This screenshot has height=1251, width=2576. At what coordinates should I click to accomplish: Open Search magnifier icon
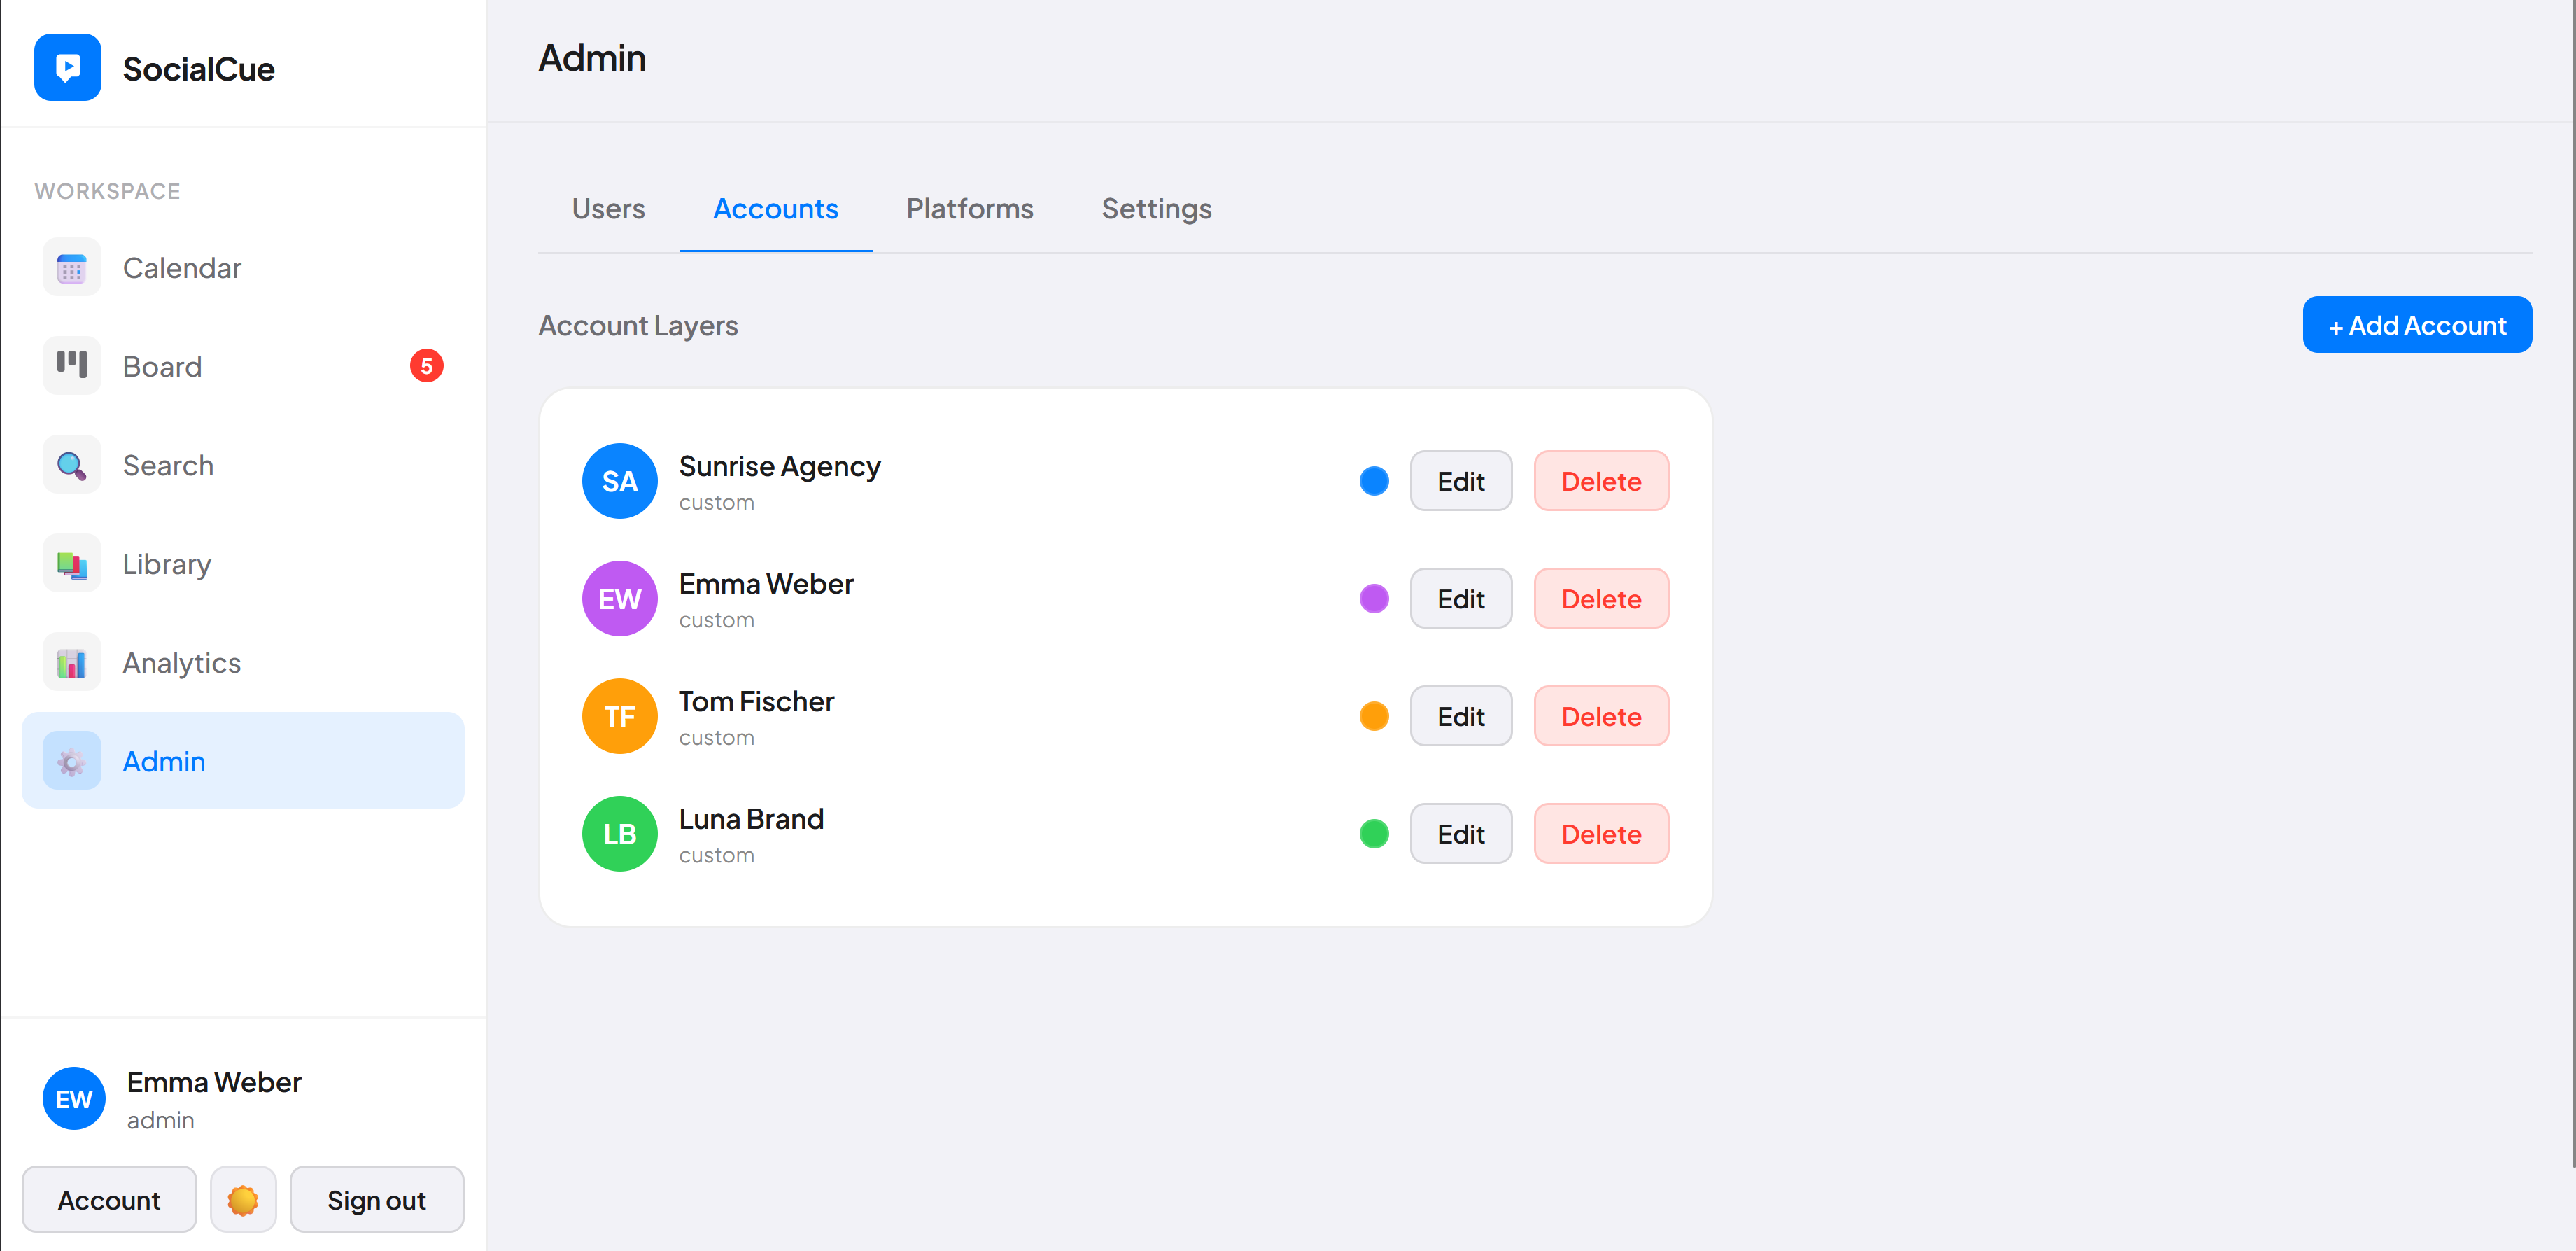pos(71,464)
